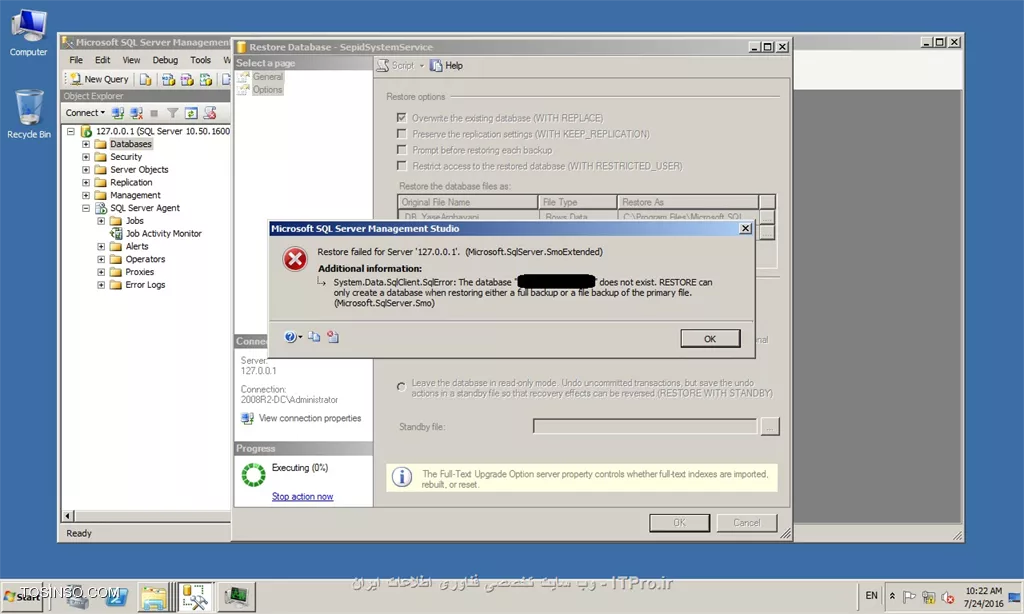1024x614 pixels.
Task: Click OK in the Restore Database window
Action: coord(679,523)
